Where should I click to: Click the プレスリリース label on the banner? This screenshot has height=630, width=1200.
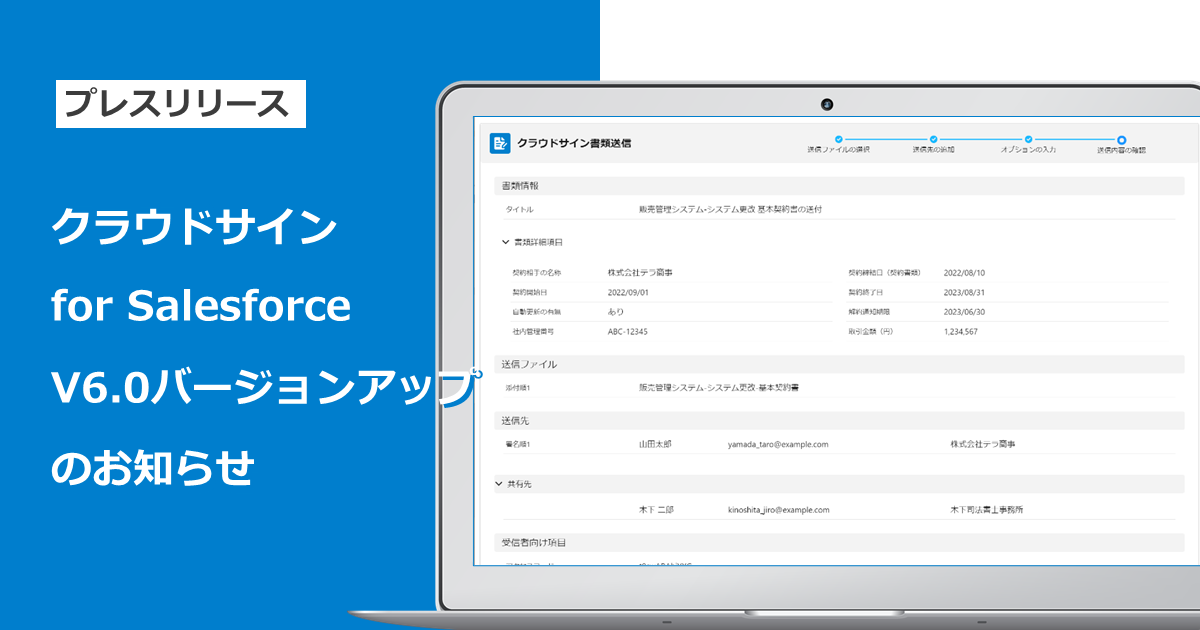tap(181, 103)
